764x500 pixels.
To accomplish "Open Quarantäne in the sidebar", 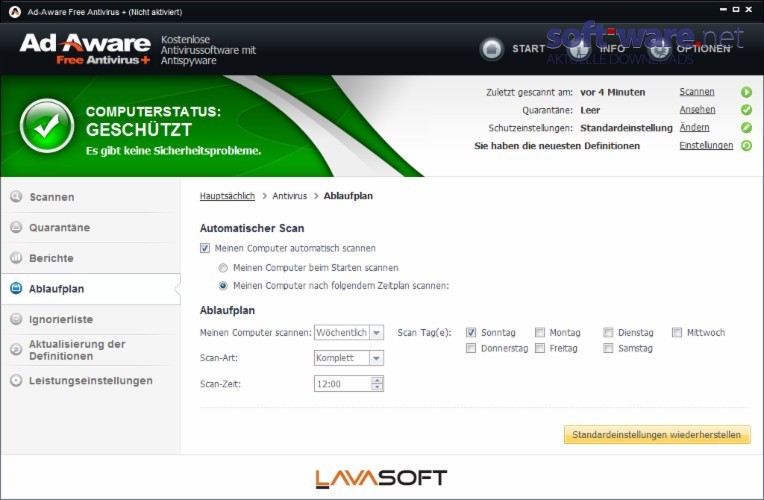I will [x=91, y=228].
